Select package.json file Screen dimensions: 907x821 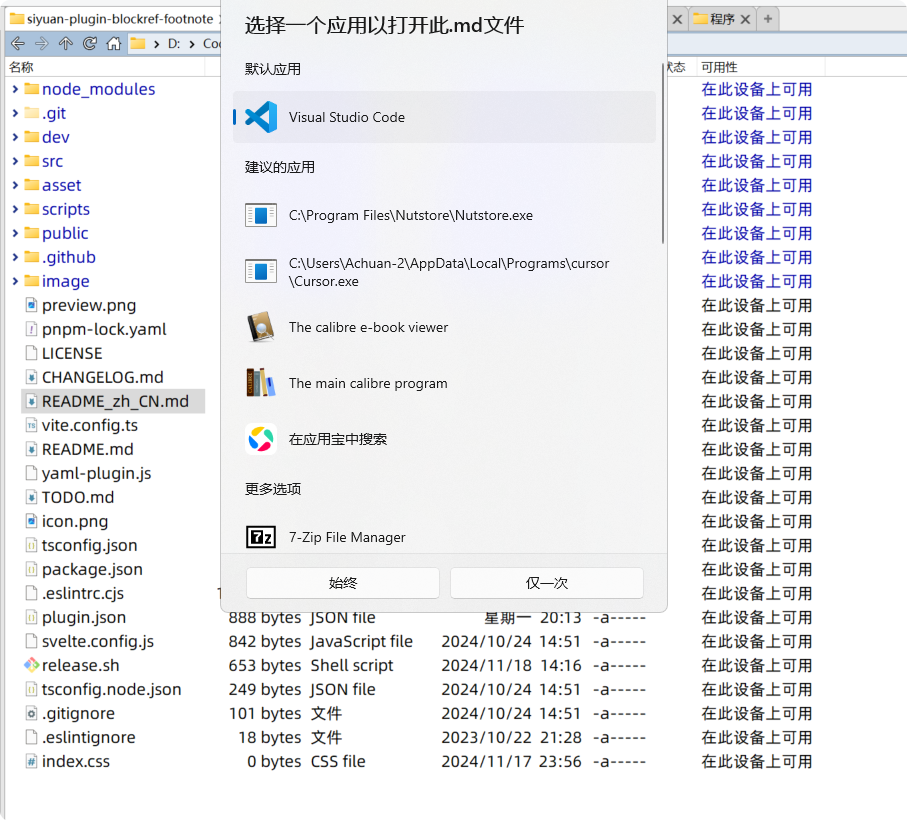tap(92, 569)
